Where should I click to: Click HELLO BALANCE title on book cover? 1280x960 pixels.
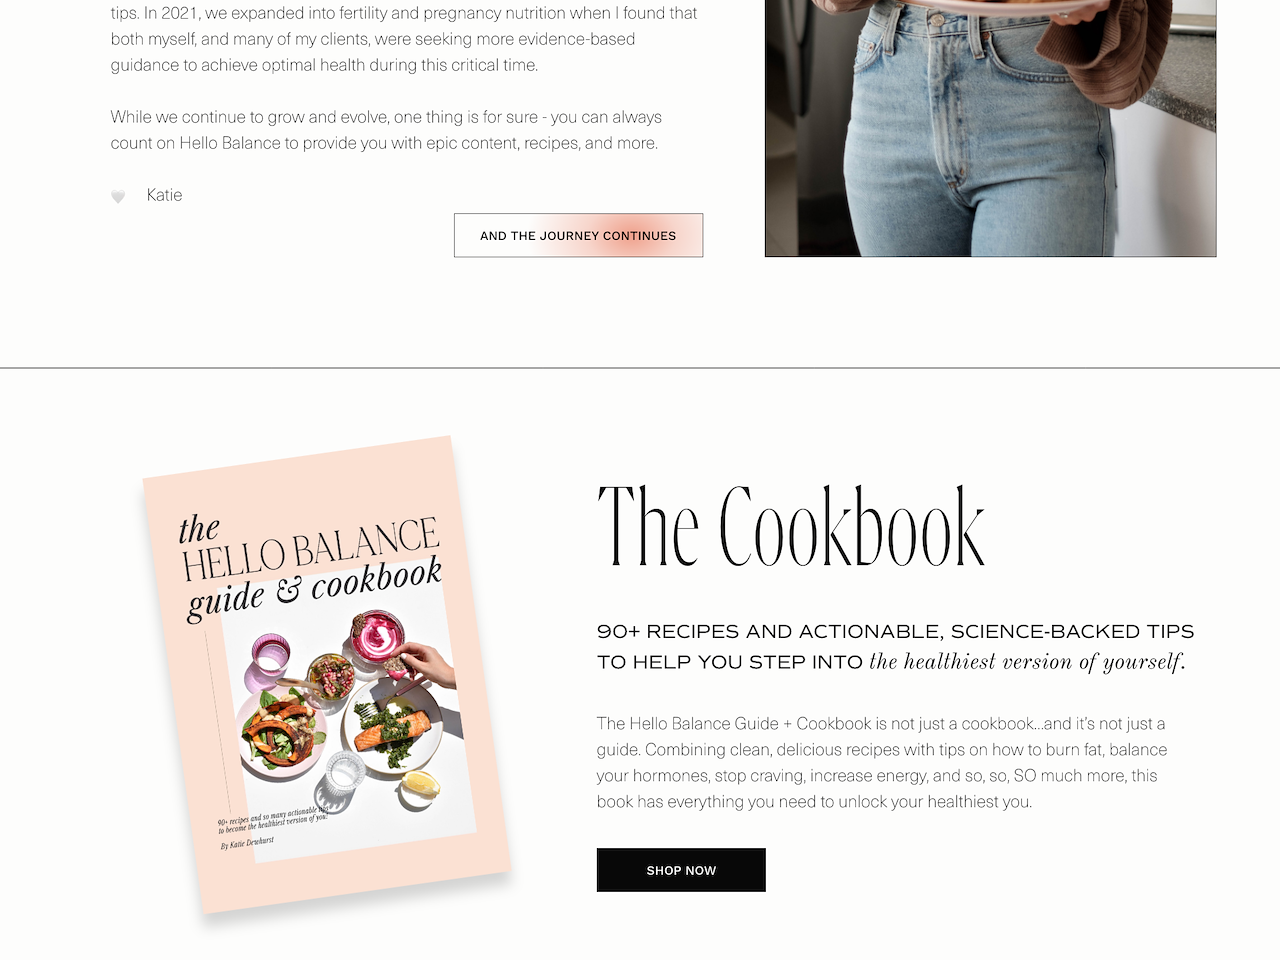click(310, 549)
